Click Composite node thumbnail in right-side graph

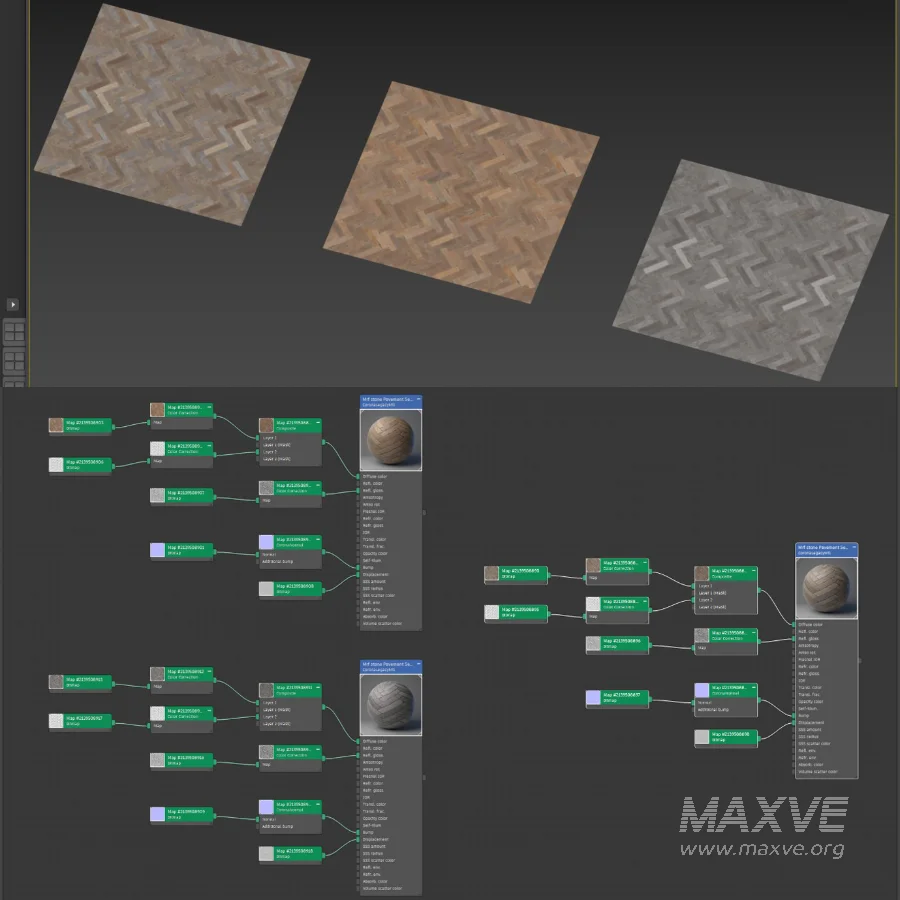701,574
